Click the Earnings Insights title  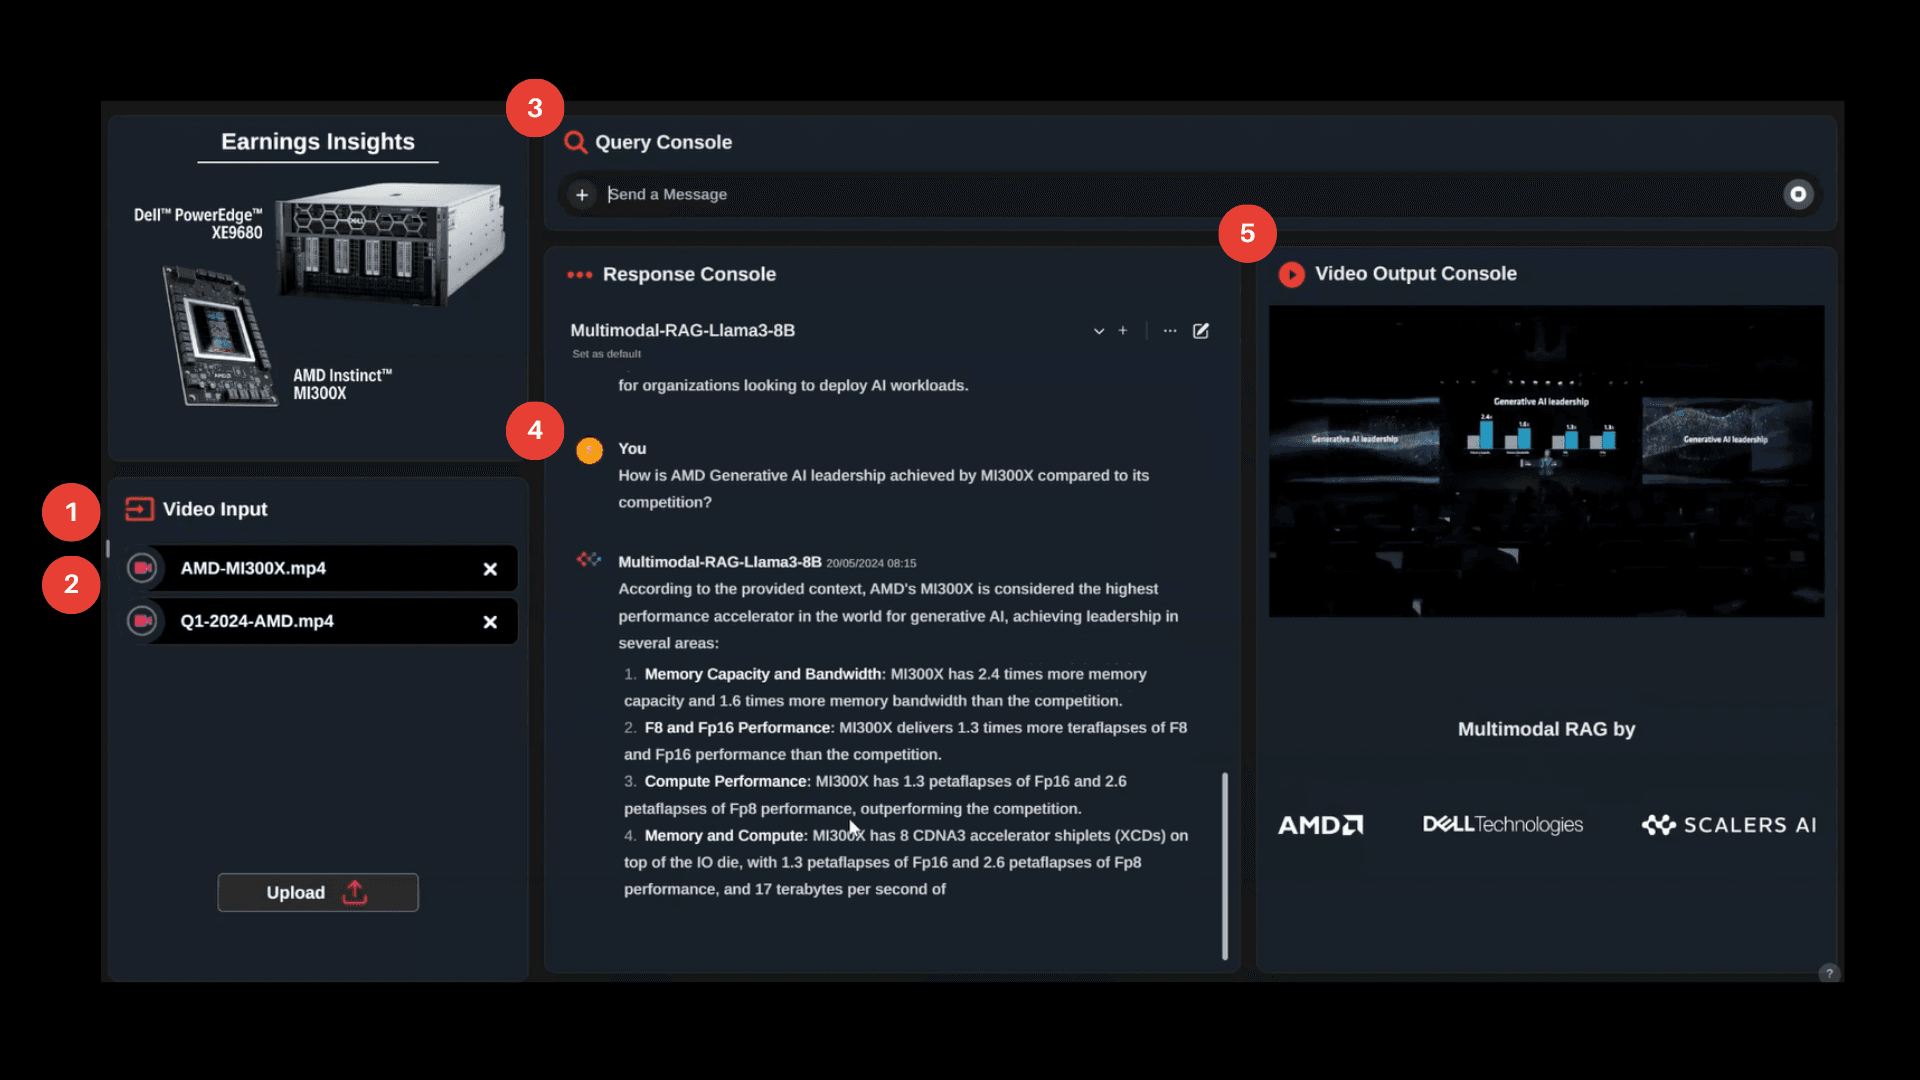tap(318, 142)
